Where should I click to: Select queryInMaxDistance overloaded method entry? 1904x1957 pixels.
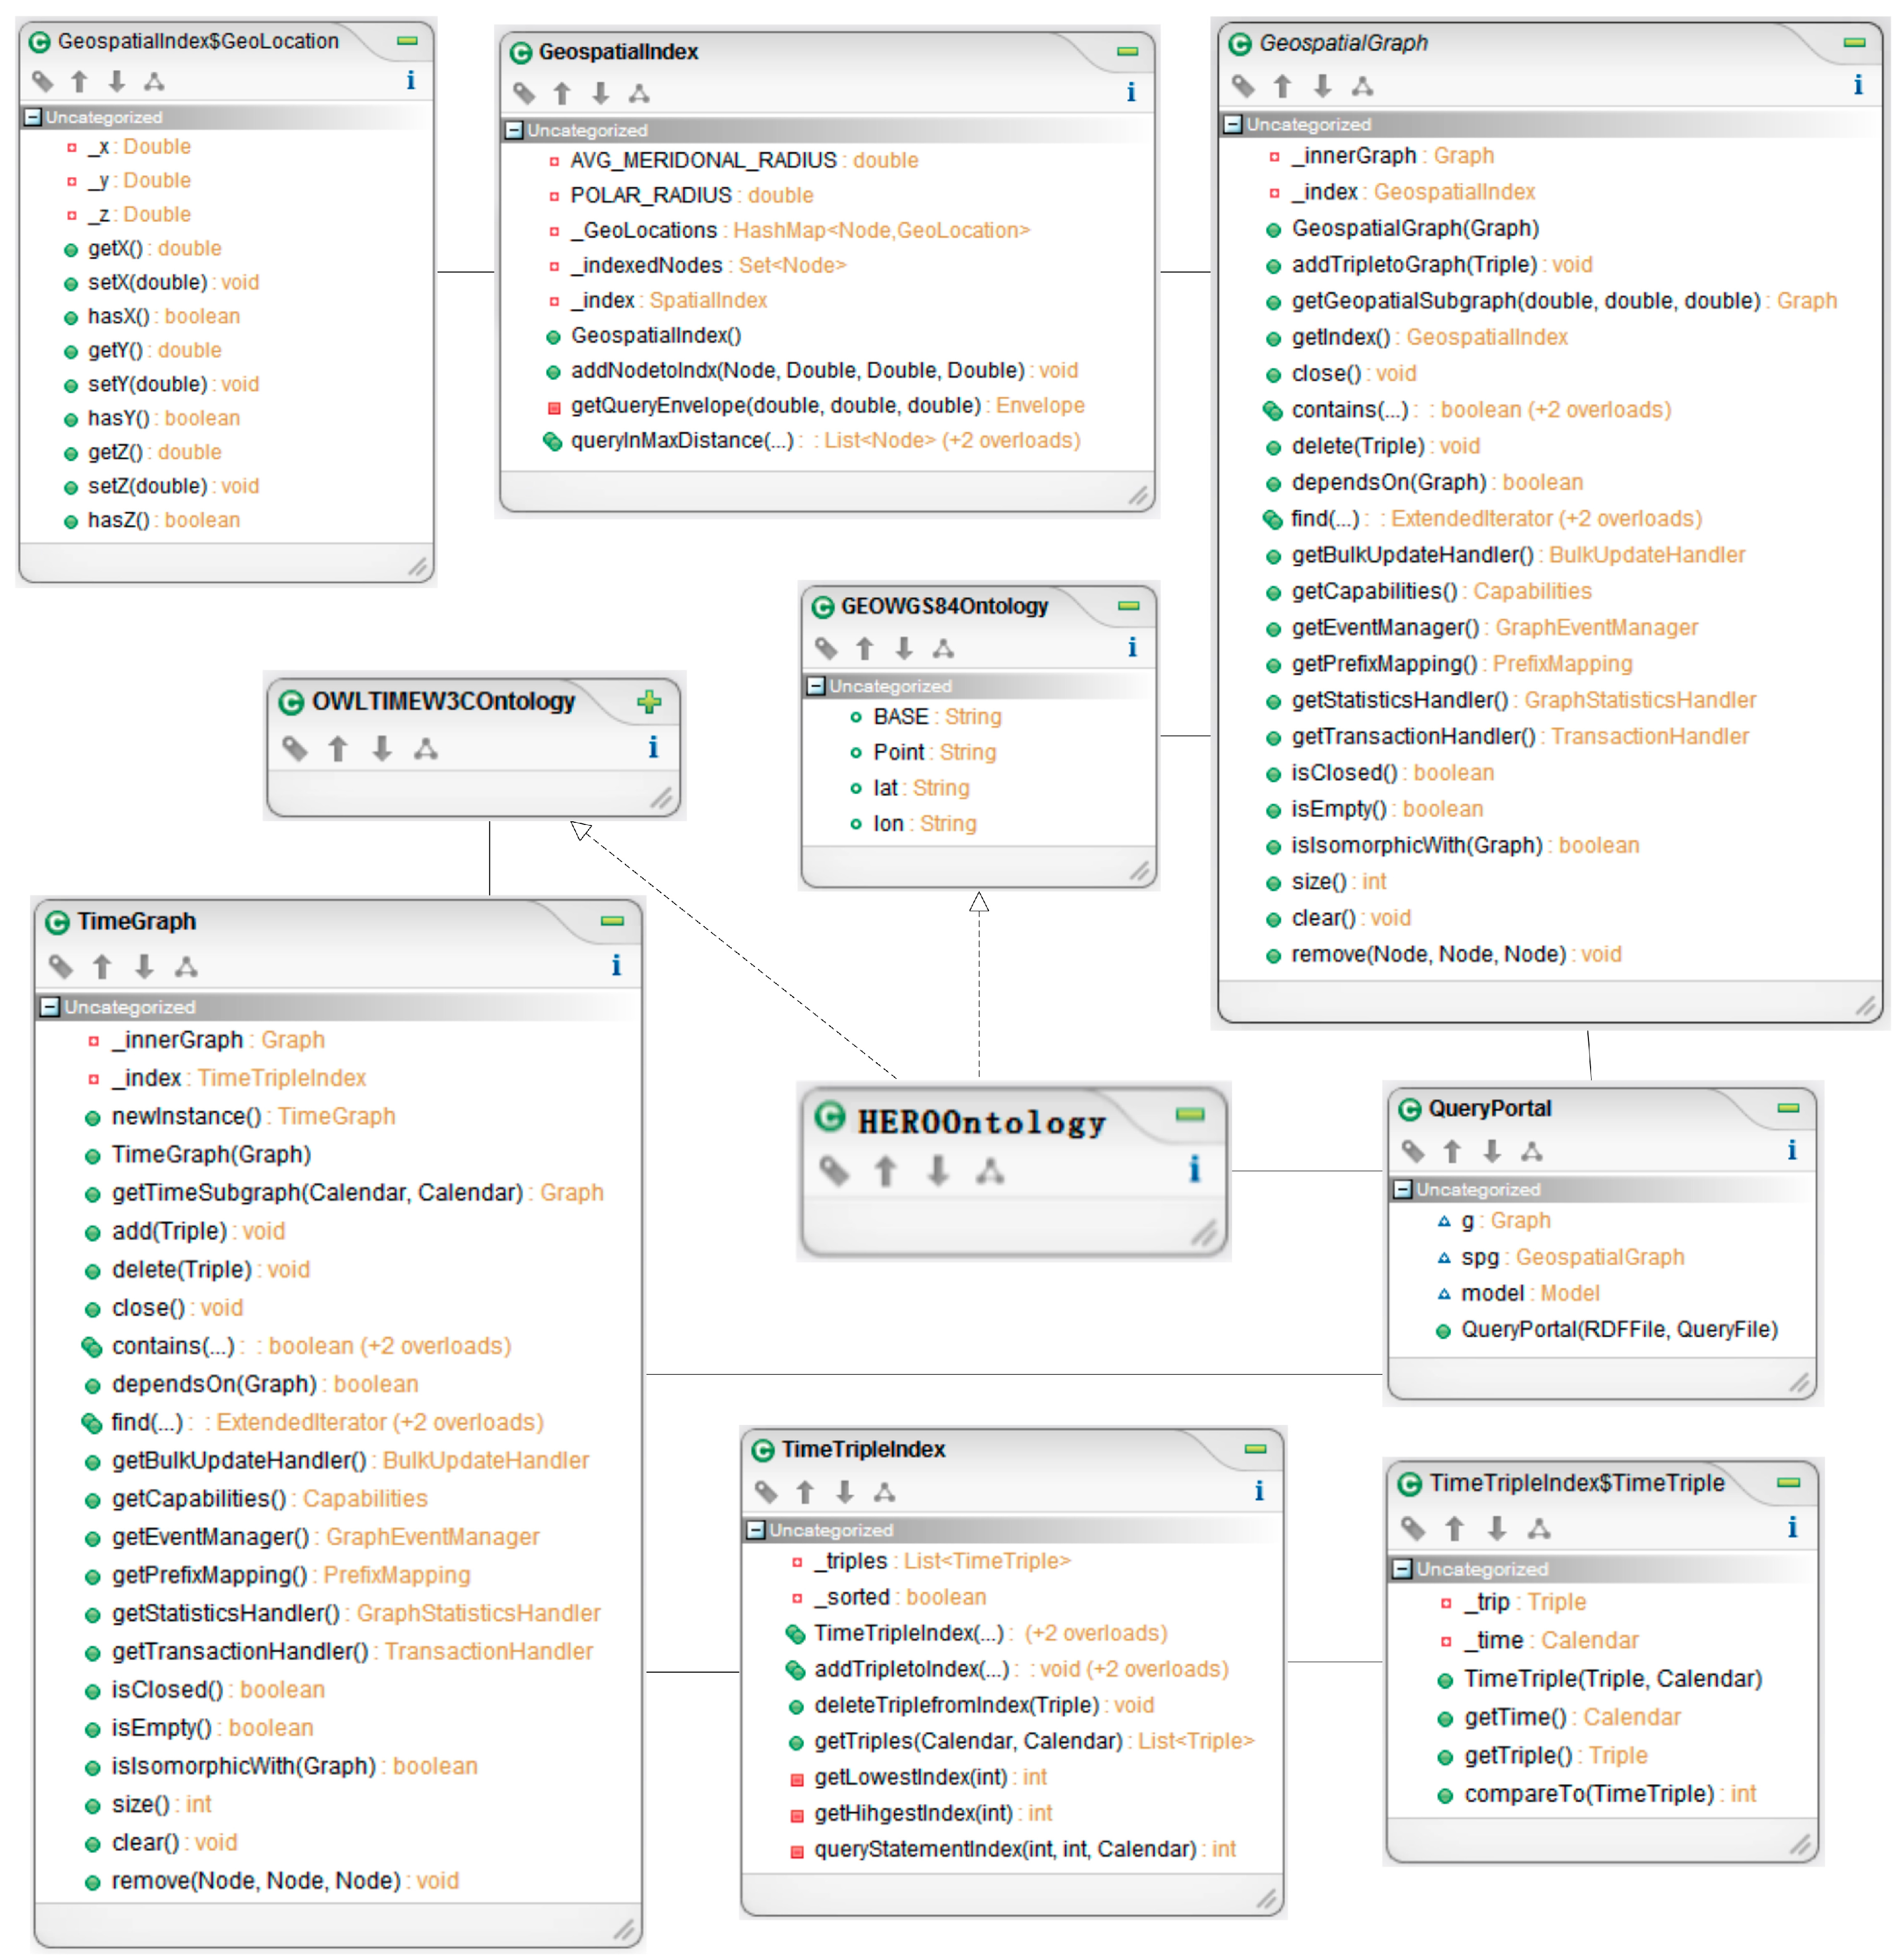[x=682, y=440]
